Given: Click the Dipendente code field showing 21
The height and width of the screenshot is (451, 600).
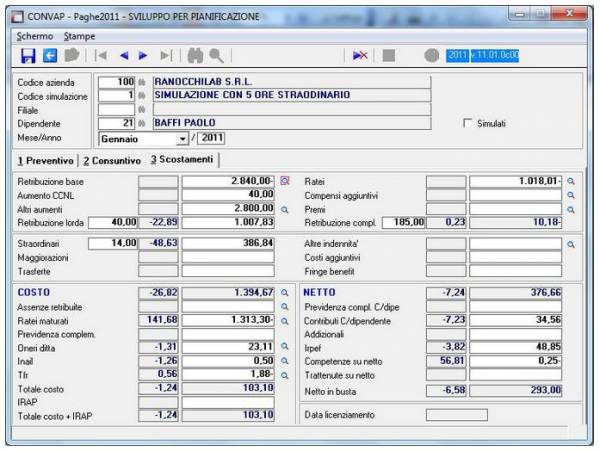Looking at the screenshot, I should tap(116, 123).
